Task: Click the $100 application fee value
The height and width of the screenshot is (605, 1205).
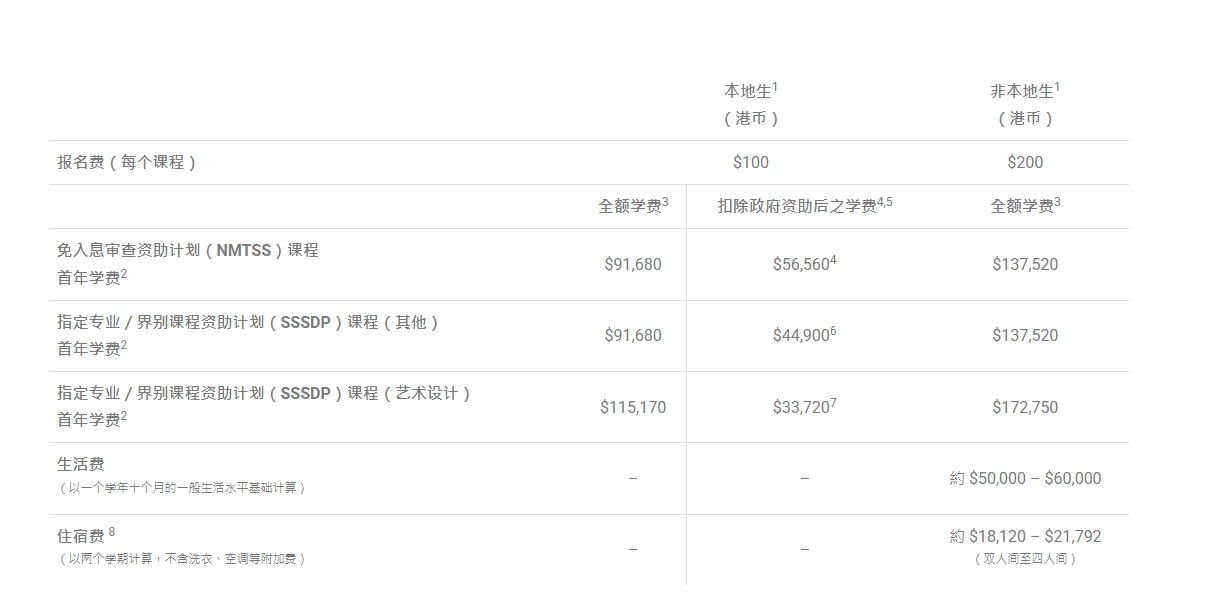Action: pos(750,162)
